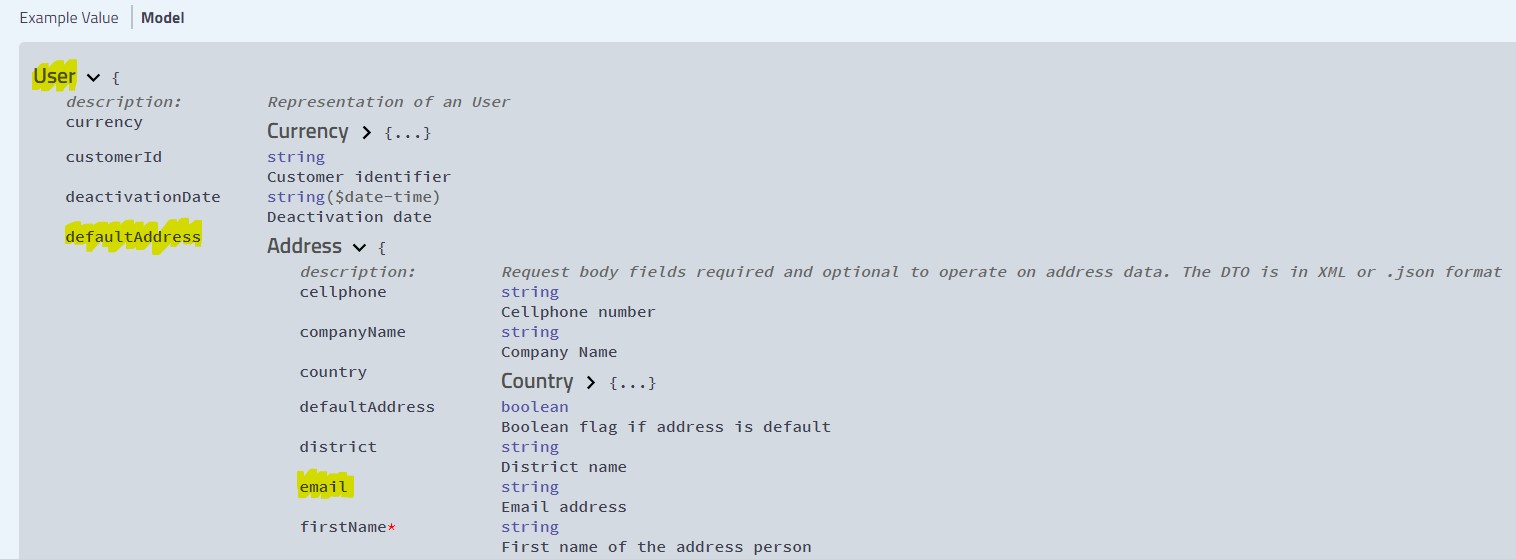This screenshot has width=1516, height=559.
Task: Click the district property name
Action: (x=338, y=447)
